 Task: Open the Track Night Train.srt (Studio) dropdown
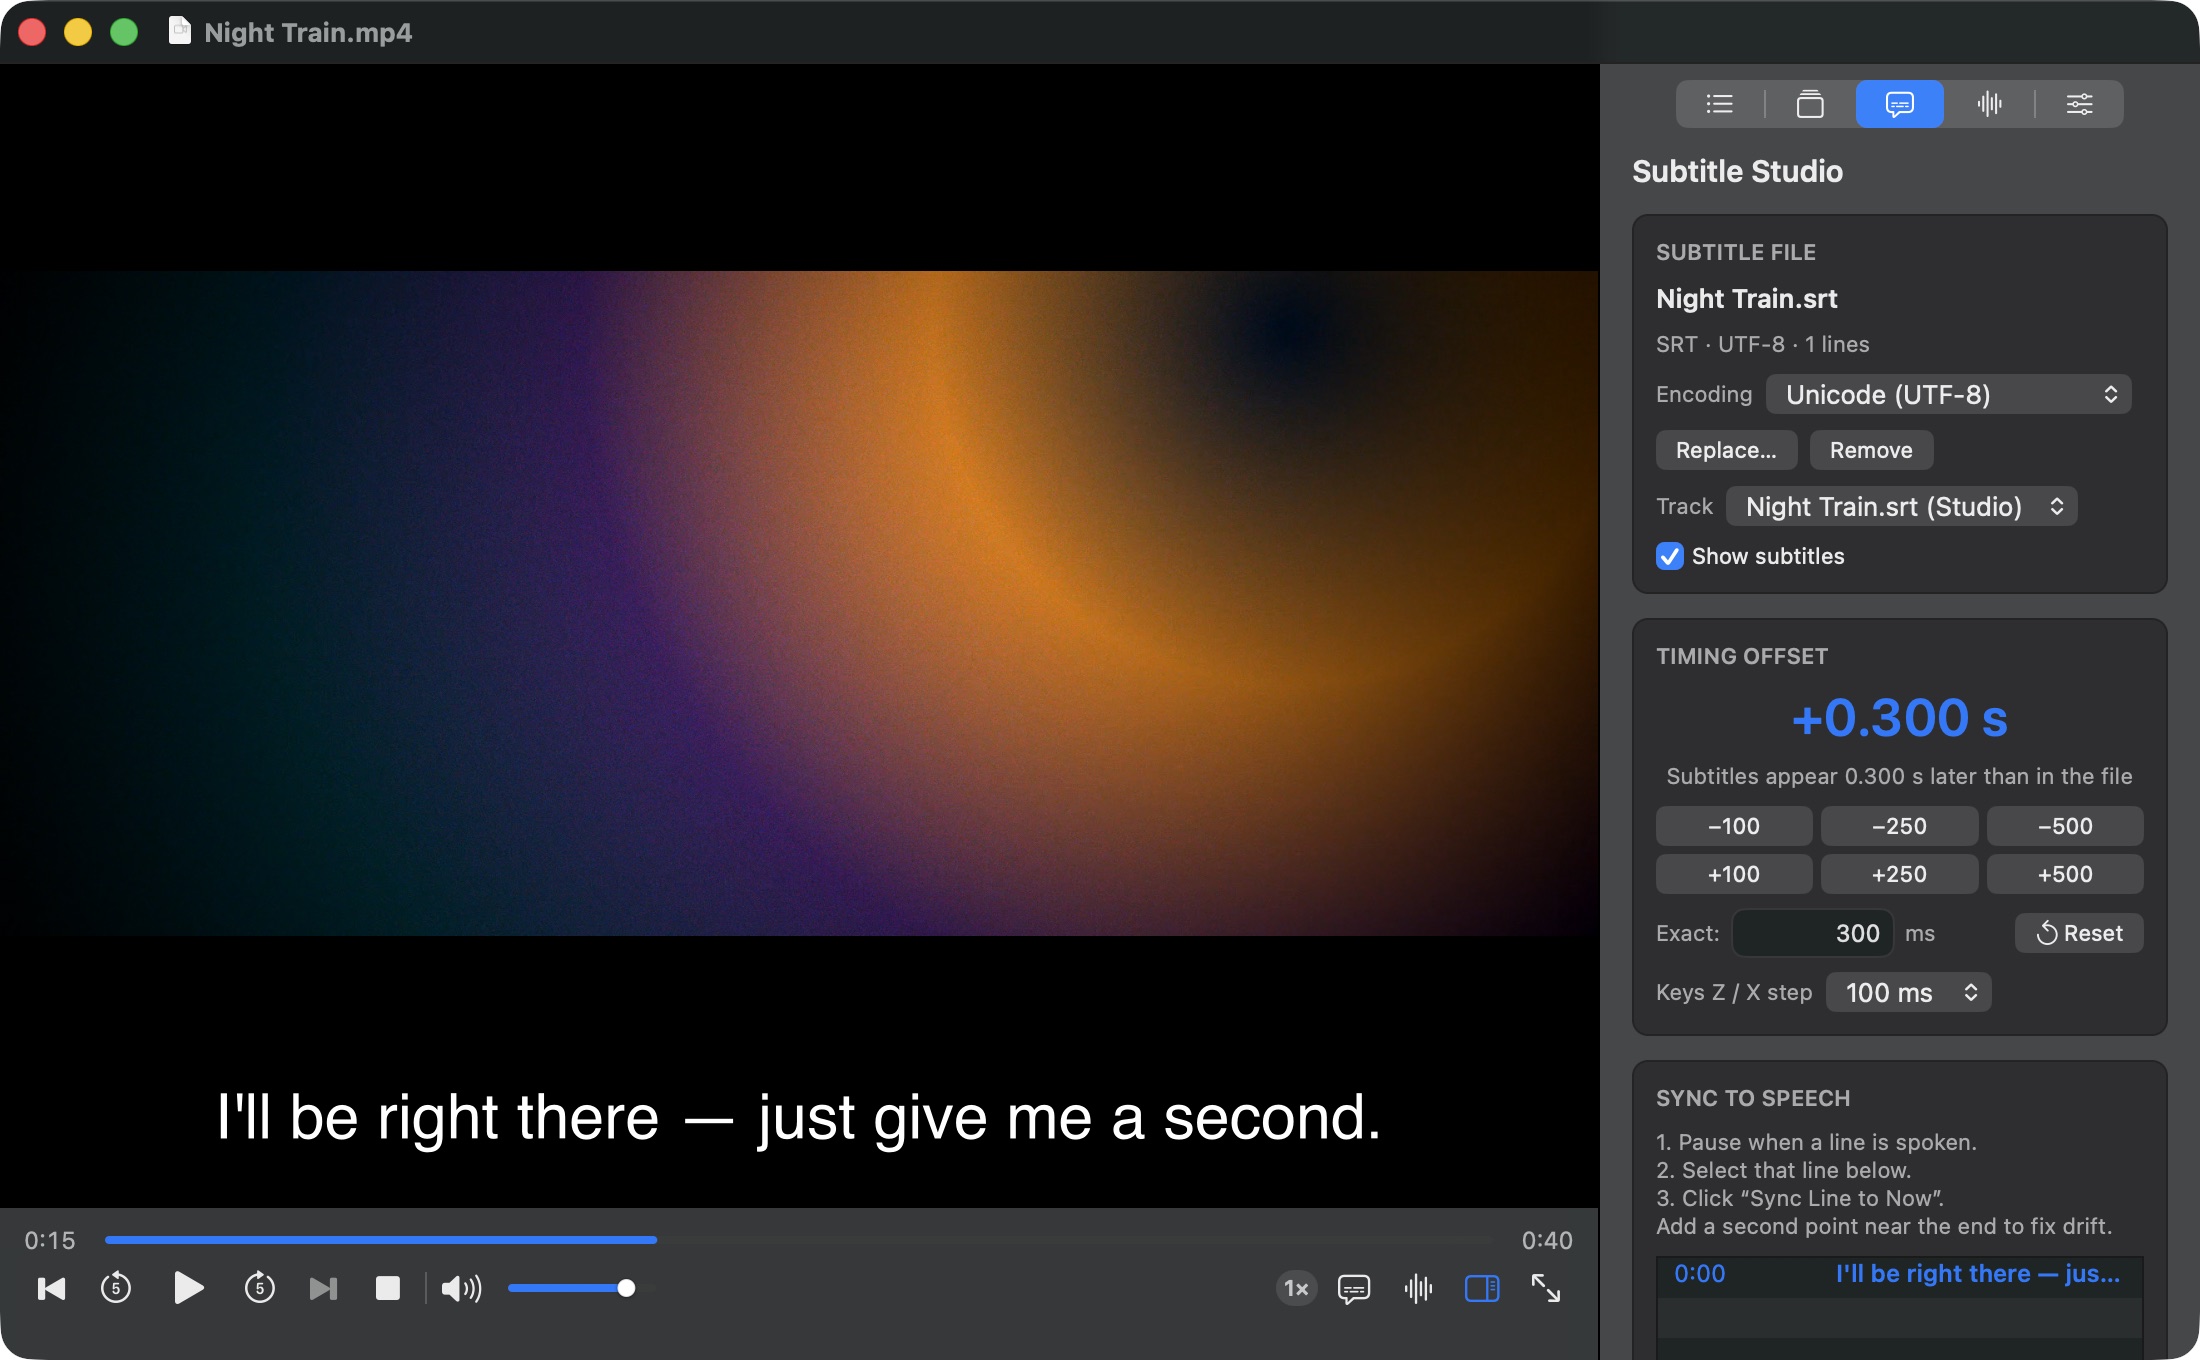pyautogui.click(x=1902, y=506)
